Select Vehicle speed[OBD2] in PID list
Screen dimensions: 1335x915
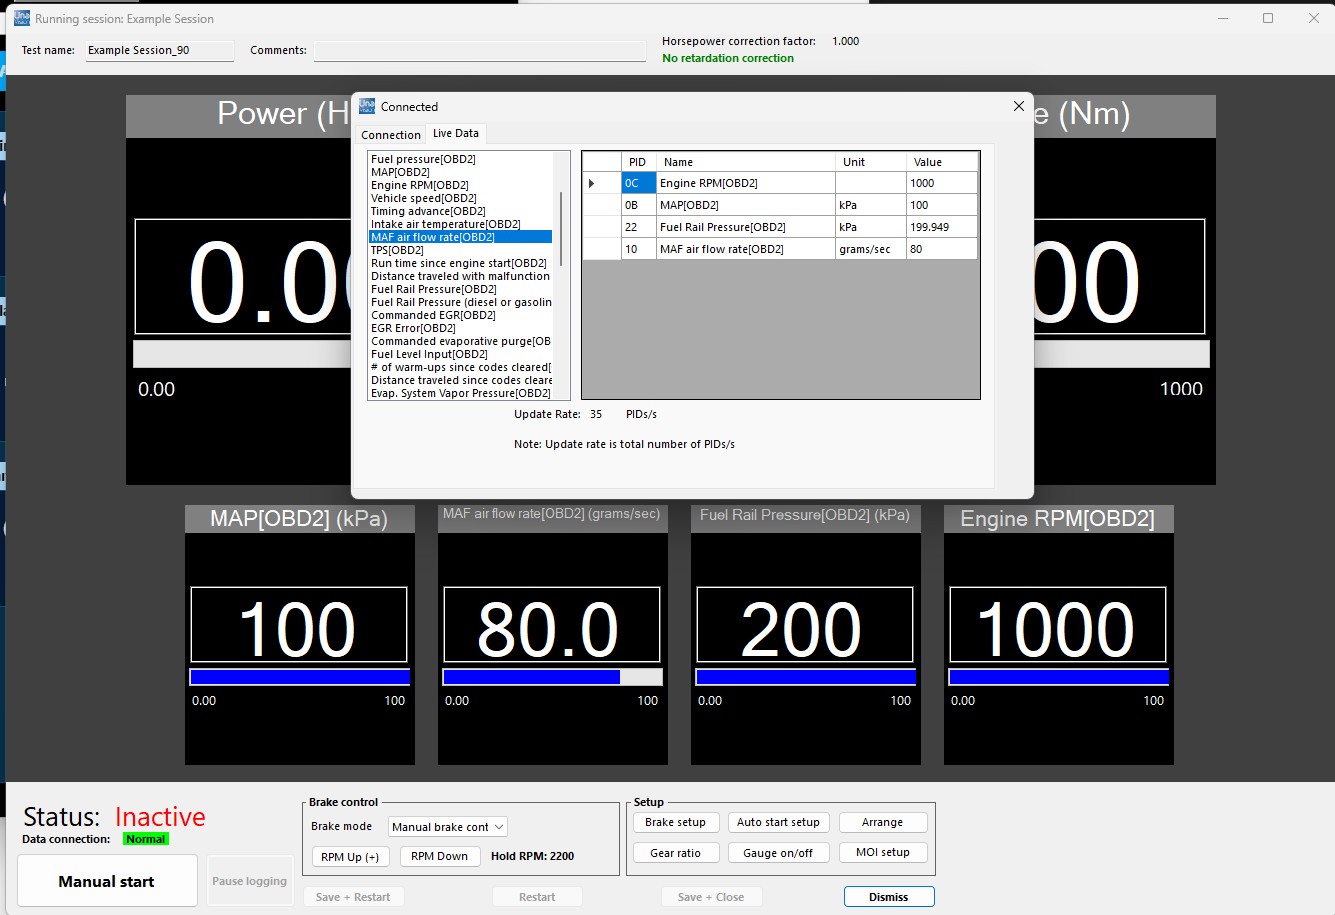[x=423, y=198]
